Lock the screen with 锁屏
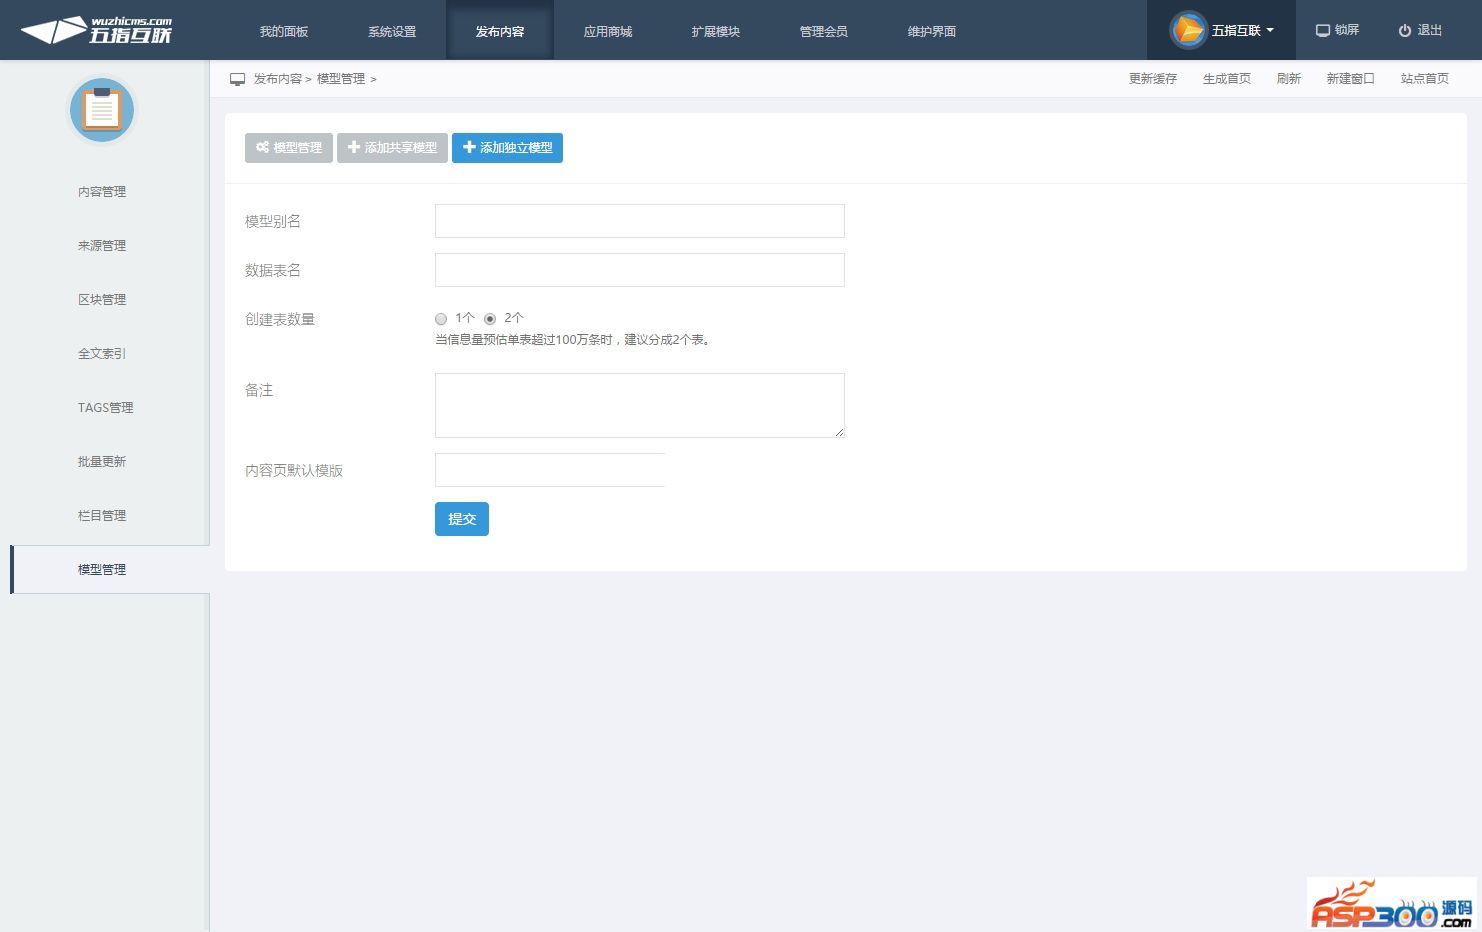Image resolution: width=1482 pixels, height=932 pixels. click(1337, 30)
